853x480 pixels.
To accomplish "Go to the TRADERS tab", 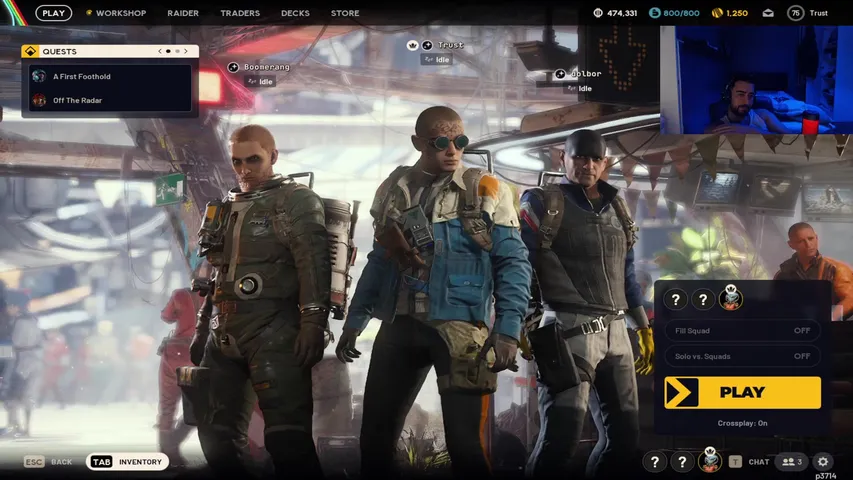I will [x=240, y=13].
